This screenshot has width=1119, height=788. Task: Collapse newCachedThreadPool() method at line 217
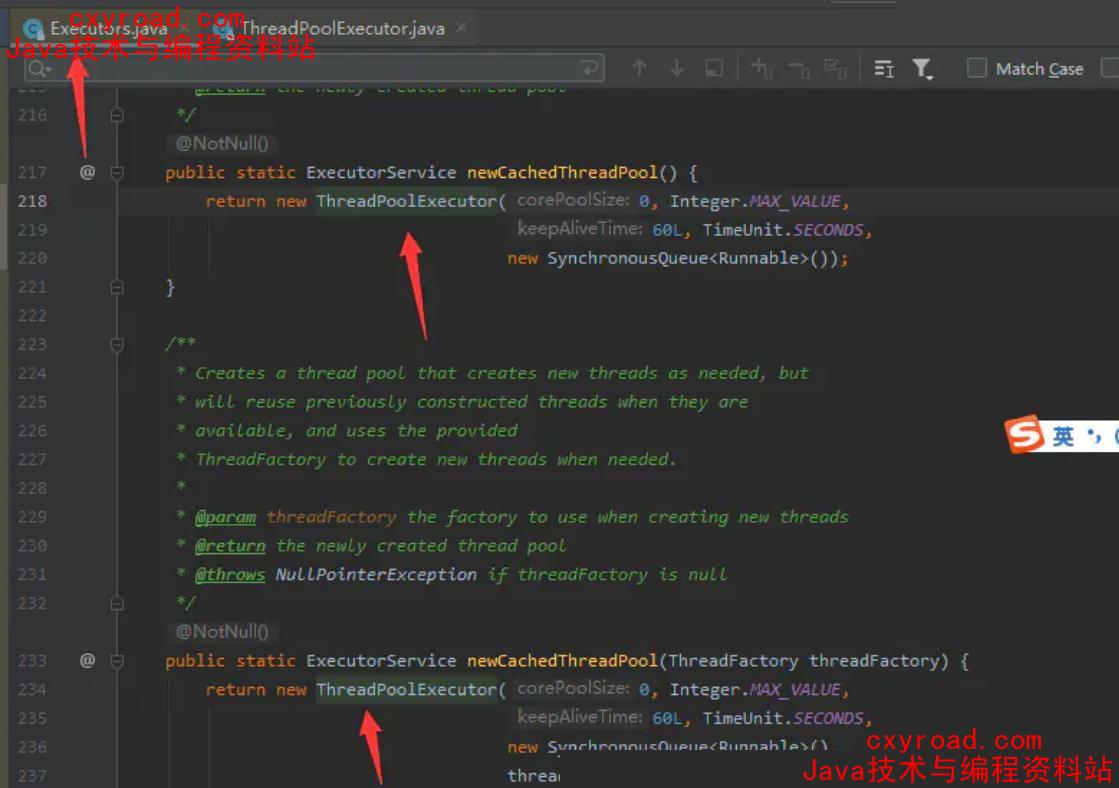[117, 172]
